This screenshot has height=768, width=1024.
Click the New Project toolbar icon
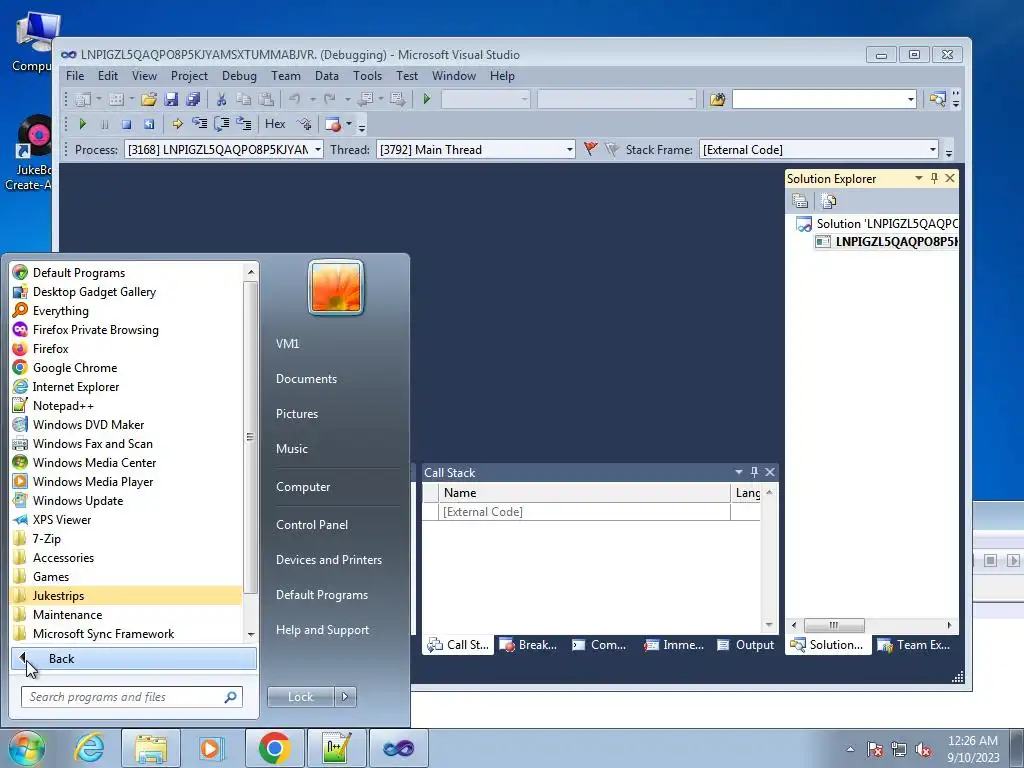point(83,99)
